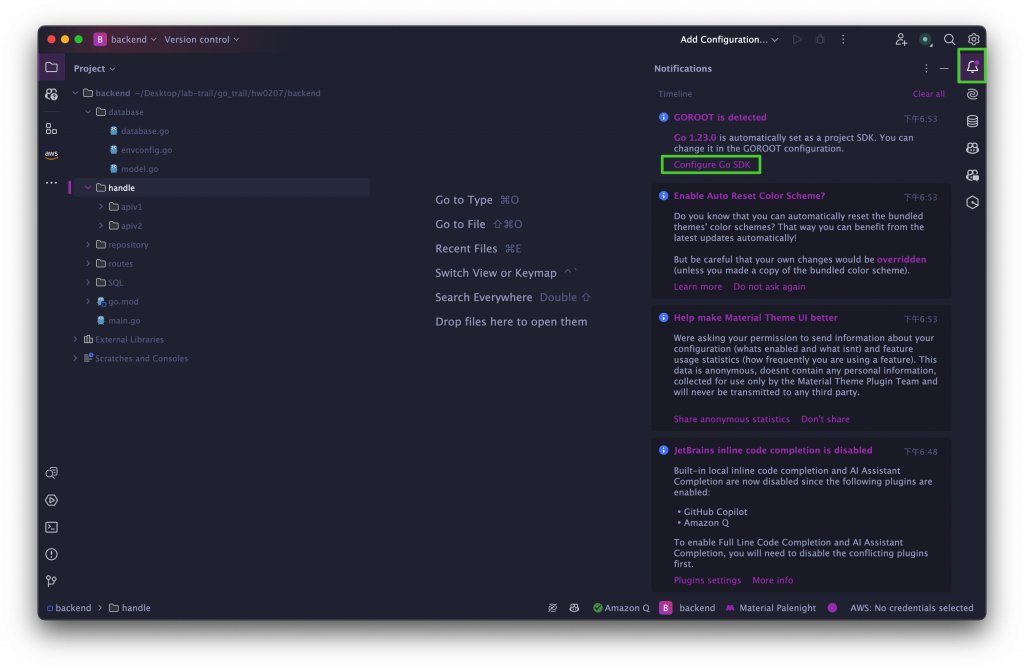
Task: Open the Services tool window icon
Action: 52,500
